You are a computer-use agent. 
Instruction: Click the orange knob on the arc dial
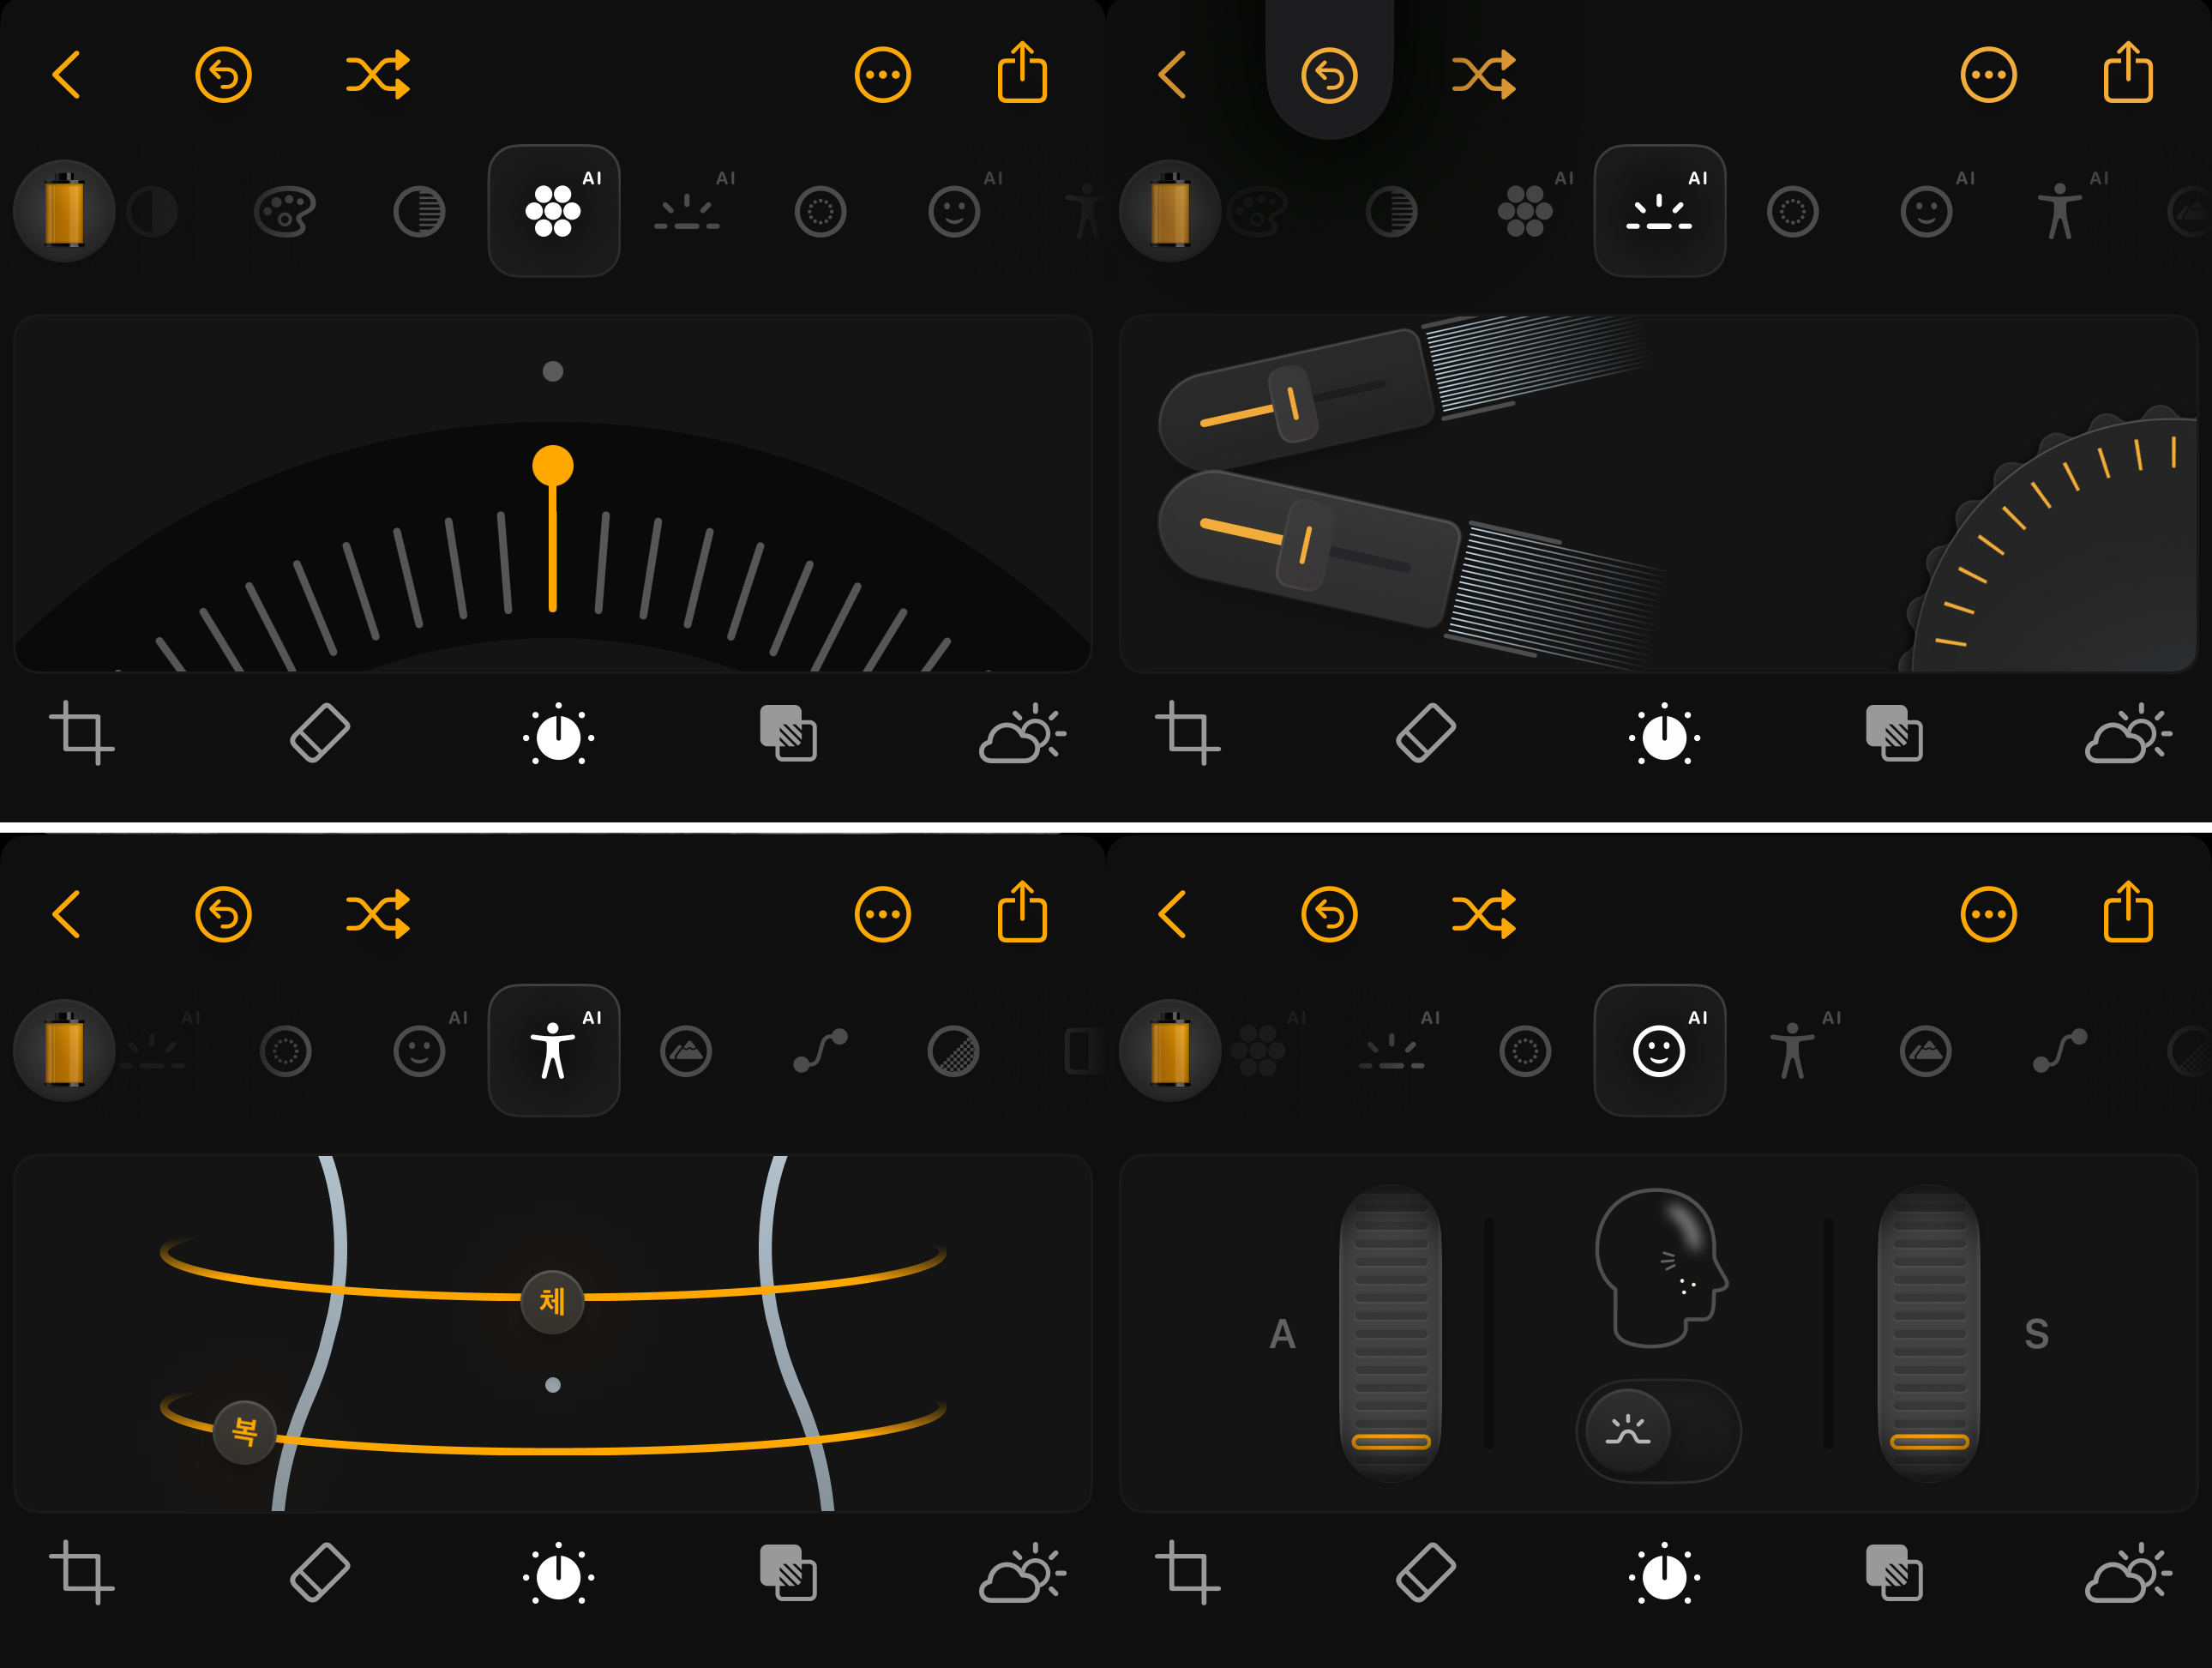pos(553,466)
